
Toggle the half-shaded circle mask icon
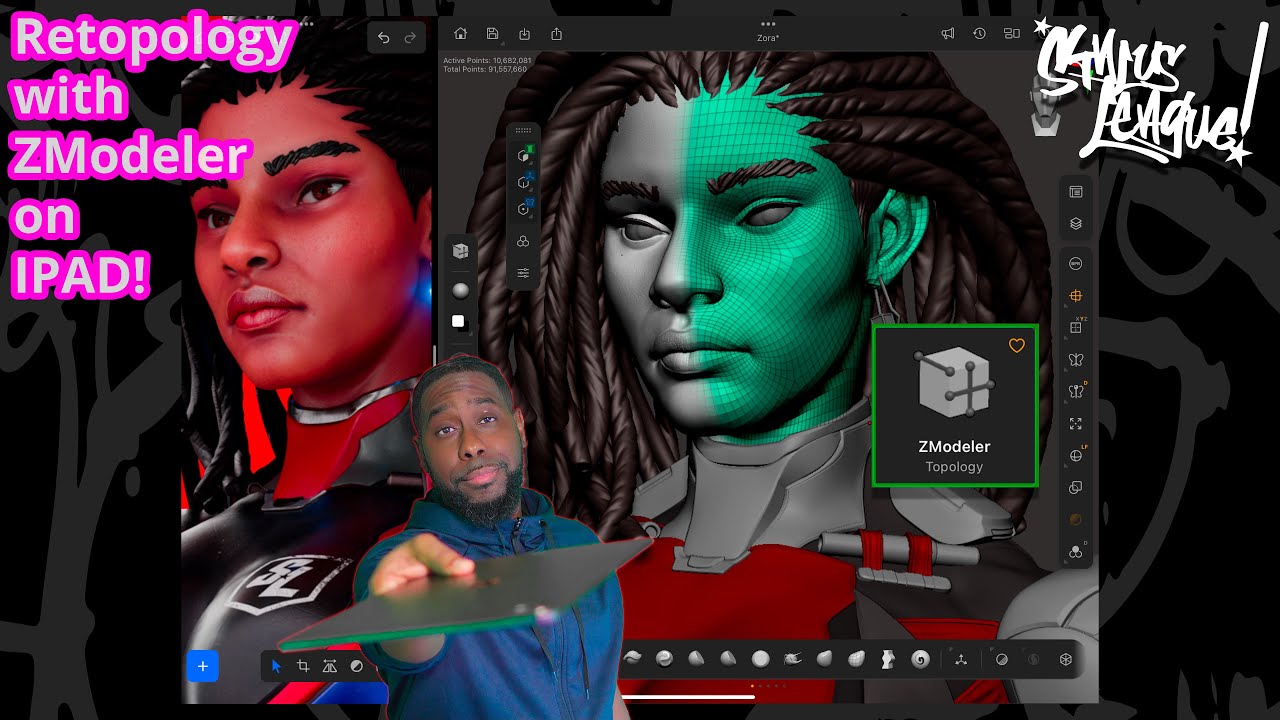[x=1002, y=659]
